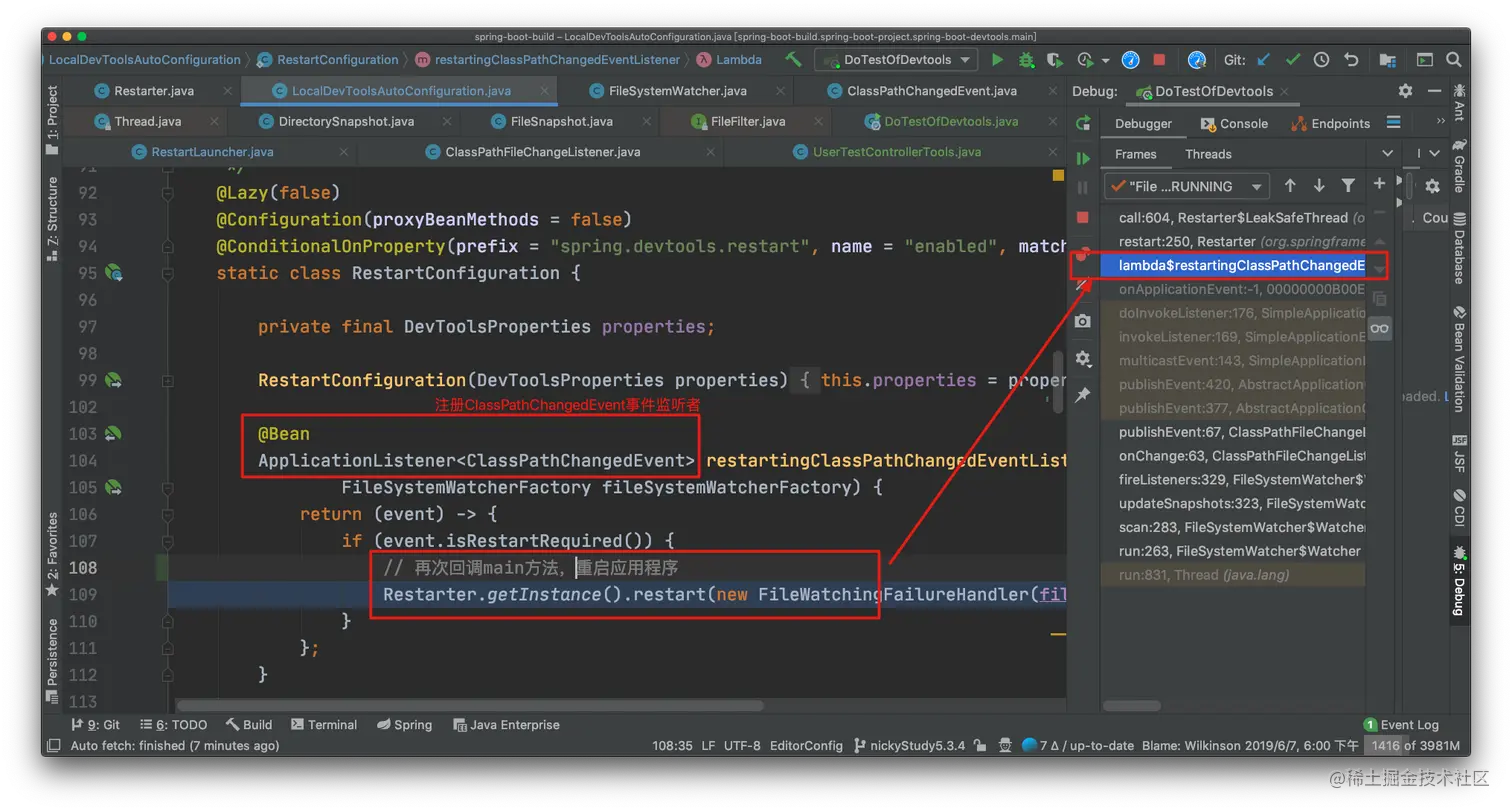This screenshot has height=811, width=1512.
Task: Click previous frame up arrow
Action: (x=1290, y=186)
